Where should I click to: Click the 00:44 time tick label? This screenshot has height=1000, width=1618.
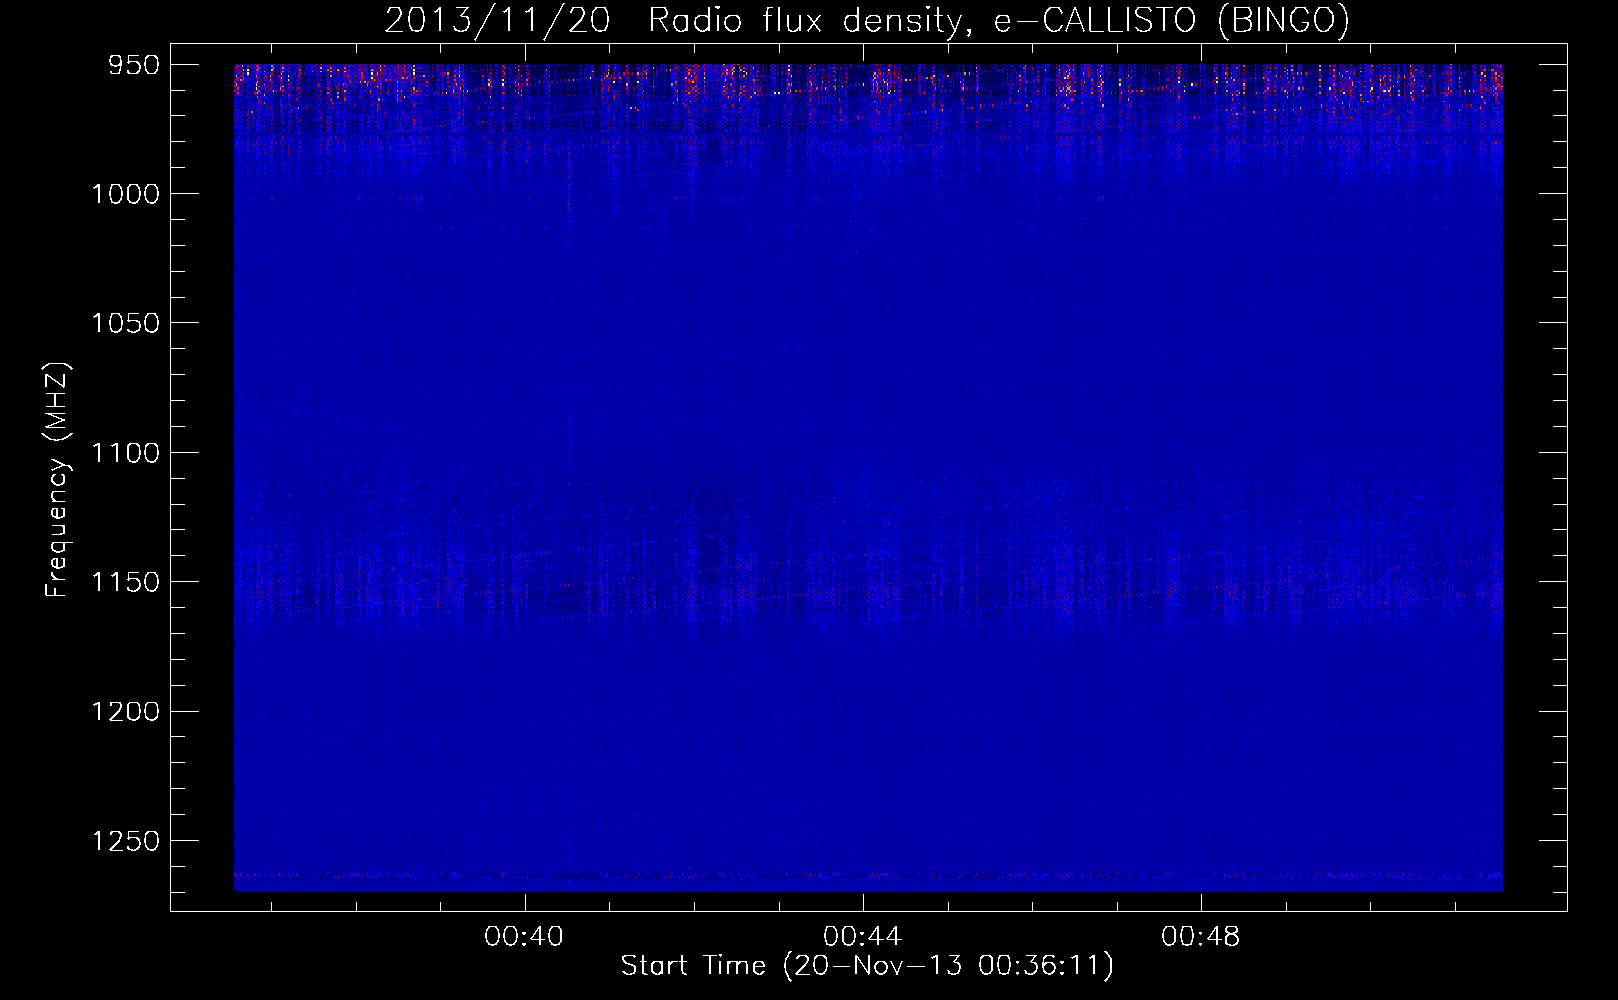862,937
